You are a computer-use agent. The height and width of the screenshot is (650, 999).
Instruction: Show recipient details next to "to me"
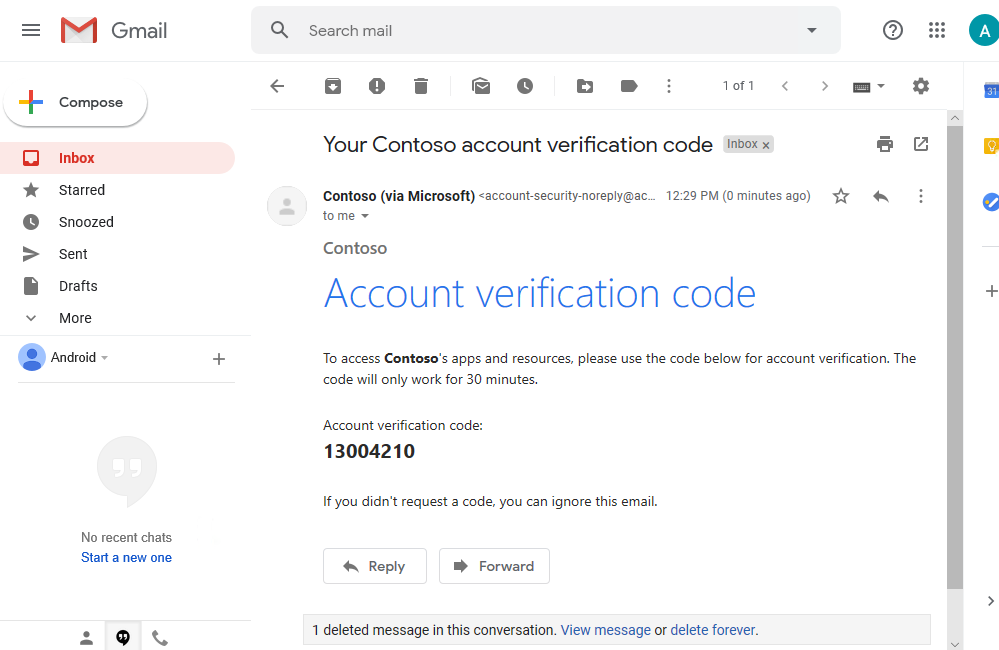coord(365,216)
